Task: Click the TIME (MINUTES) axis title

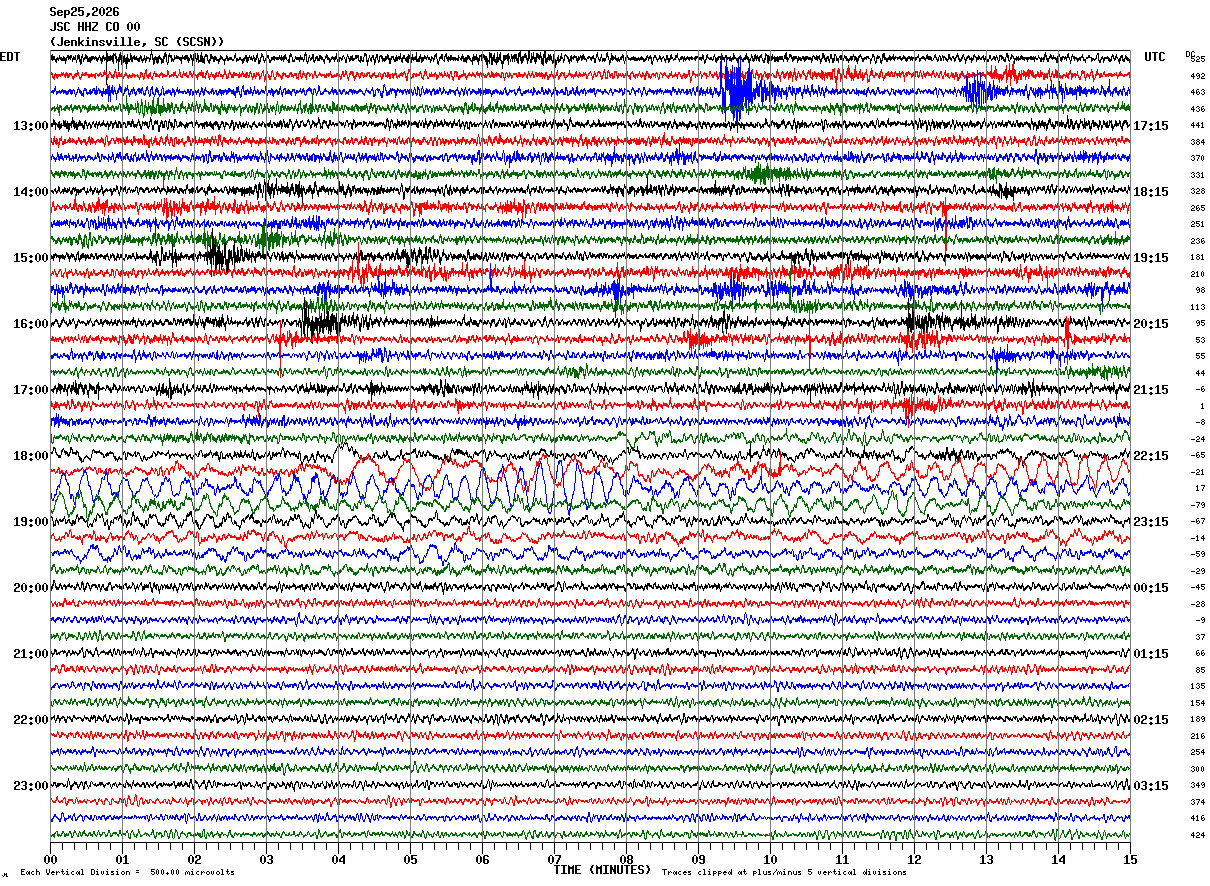Action: [602, 870]
